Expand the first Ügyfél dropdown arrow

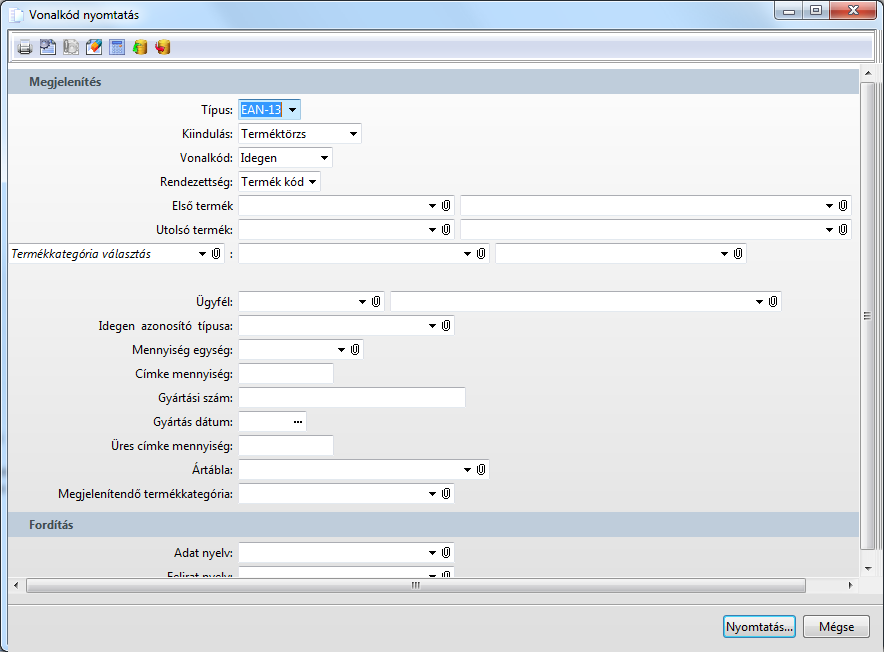(x=362, y=302)
